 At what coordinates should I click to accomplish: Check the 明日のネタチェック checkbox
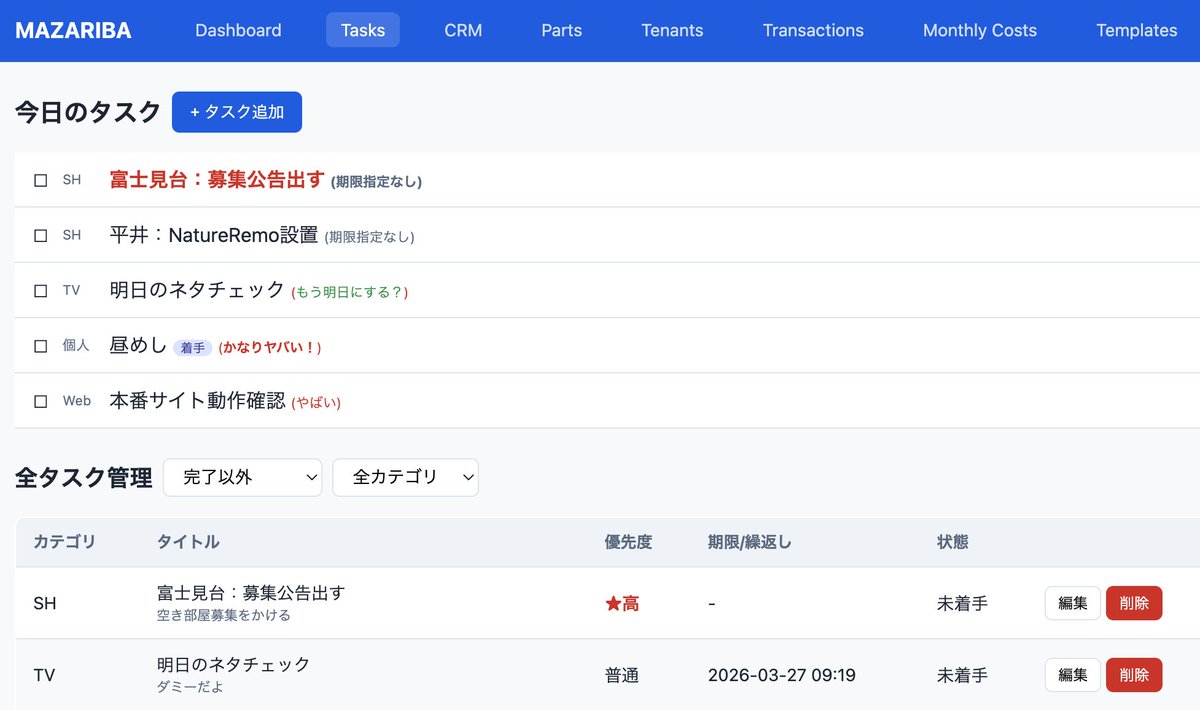pyautogui.click(x=40, y=290)
